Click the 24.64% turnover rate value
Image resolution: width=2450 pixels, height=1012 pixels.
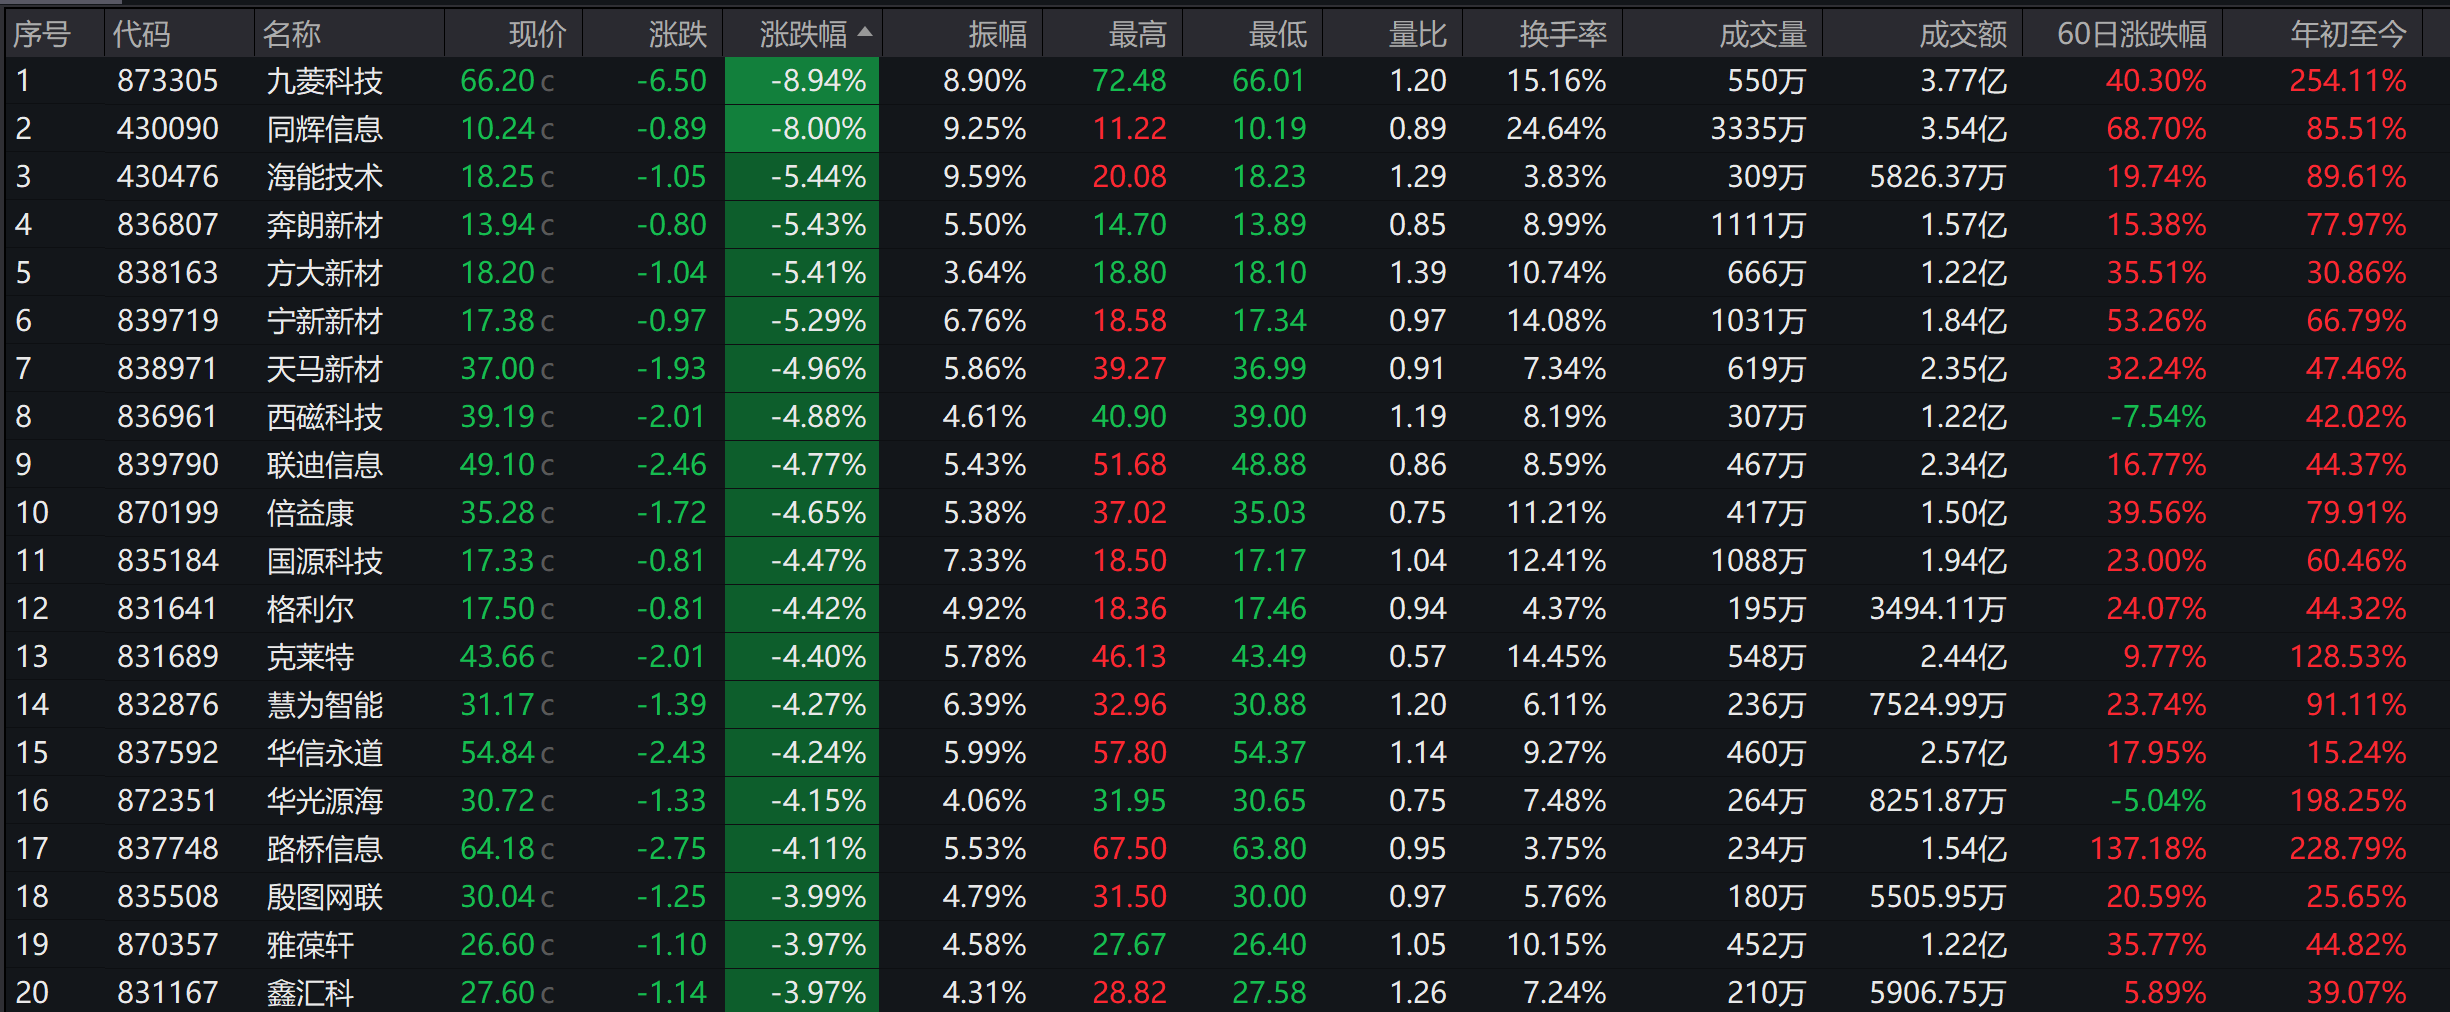tap(1556, 129)
